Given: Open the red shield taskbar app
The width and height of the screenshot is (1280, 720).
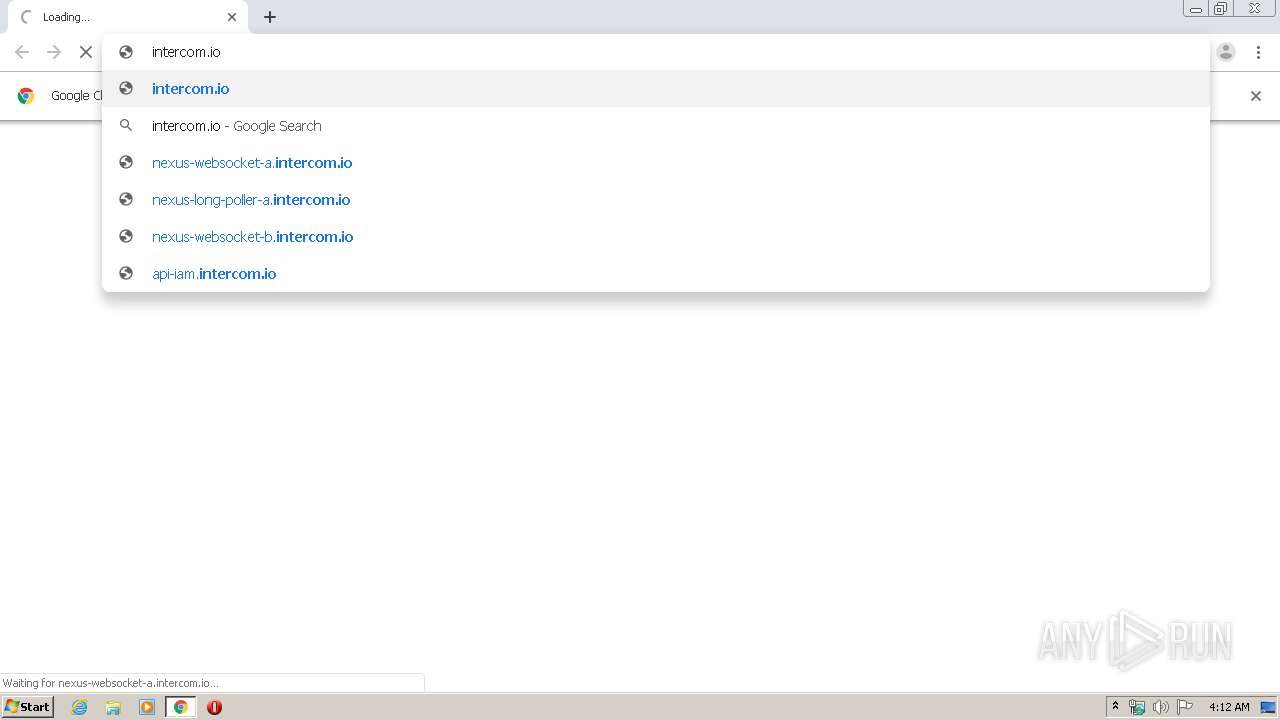Looking at the screenshot, I should (214, 707).
